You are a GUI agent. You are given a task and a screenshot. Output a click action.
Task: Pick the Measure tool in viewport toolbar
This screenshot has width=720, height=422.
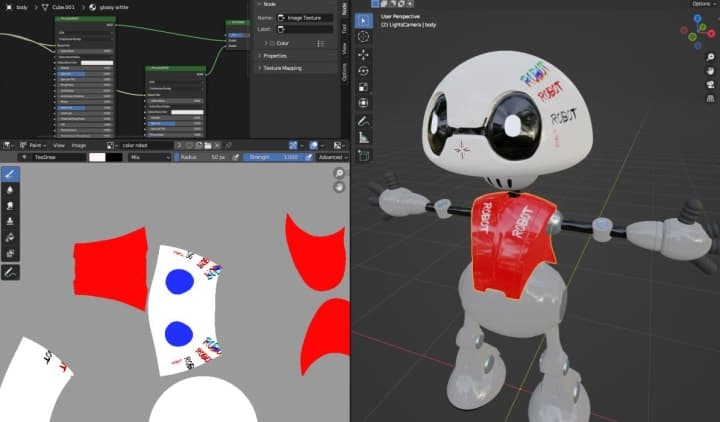pyautogui.click(x=363, y=137)
